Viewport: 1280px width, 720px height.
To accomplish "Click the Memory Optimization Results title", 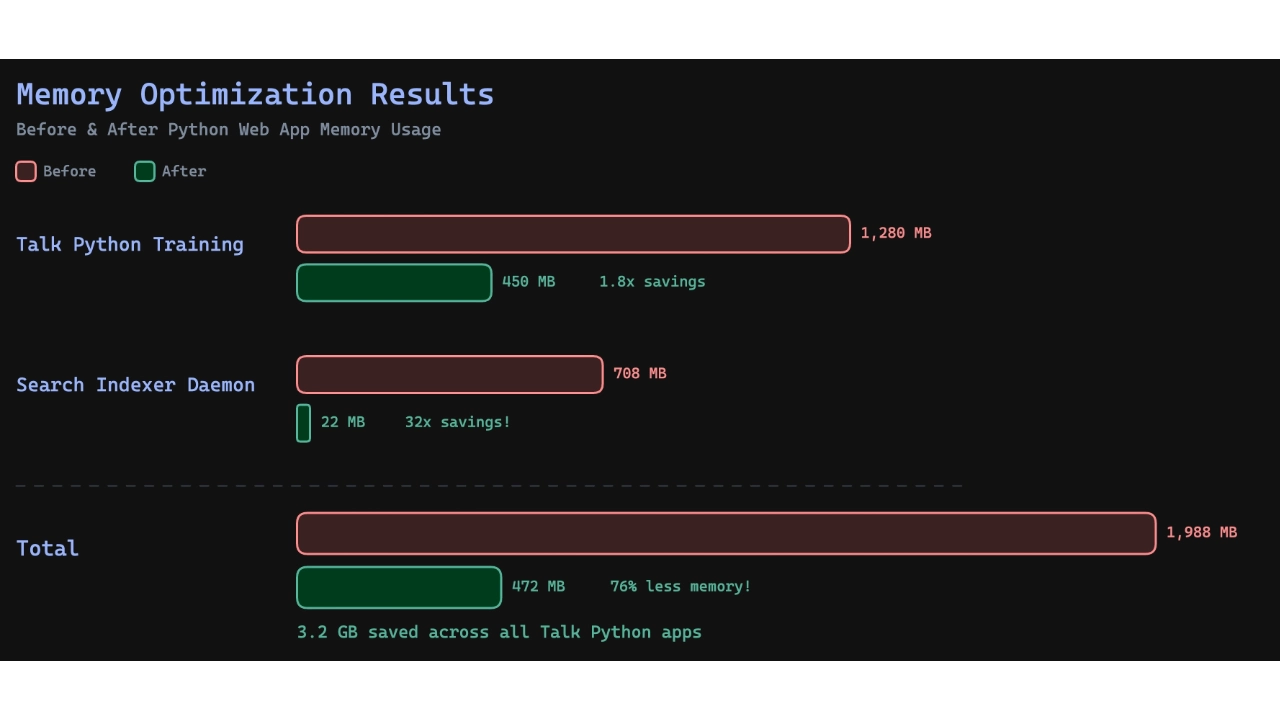I will (x=254, y=94).
